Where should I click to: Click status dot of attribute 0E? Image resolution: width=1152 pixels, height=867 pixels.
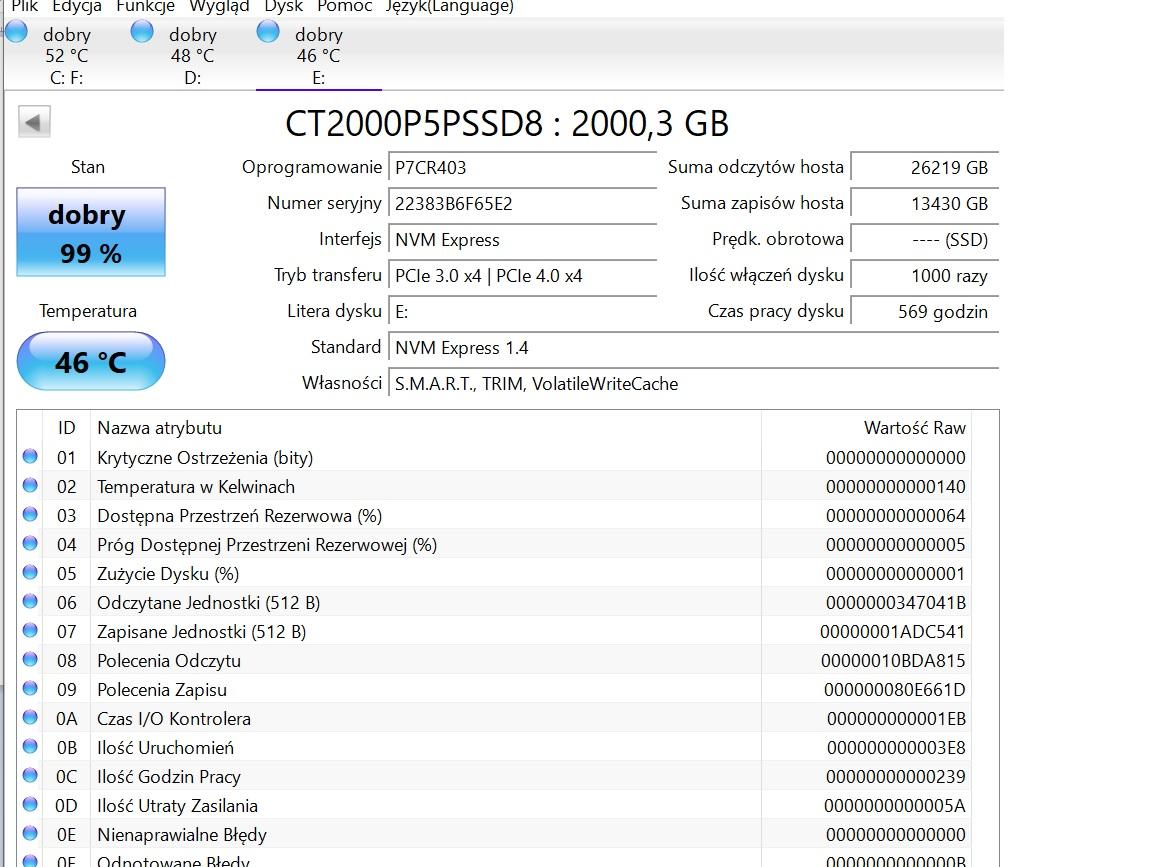[x=30, y=833]
